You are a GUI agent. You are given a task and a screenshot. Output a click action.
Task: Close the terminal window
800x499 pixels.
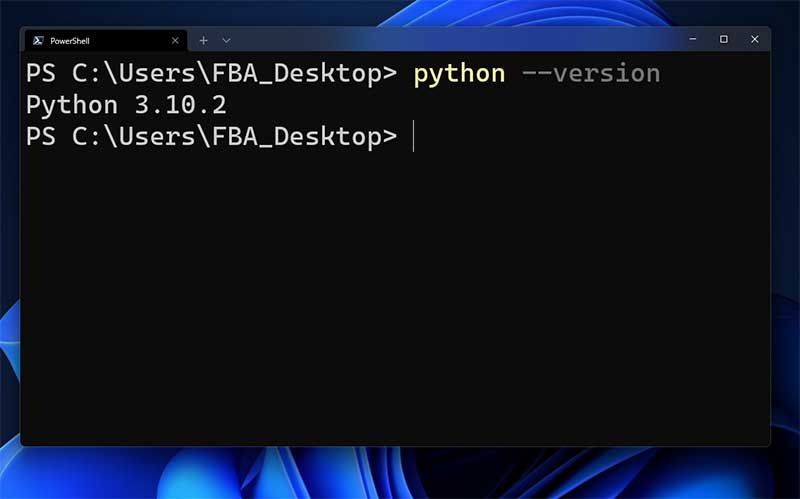tap(754, 39)
